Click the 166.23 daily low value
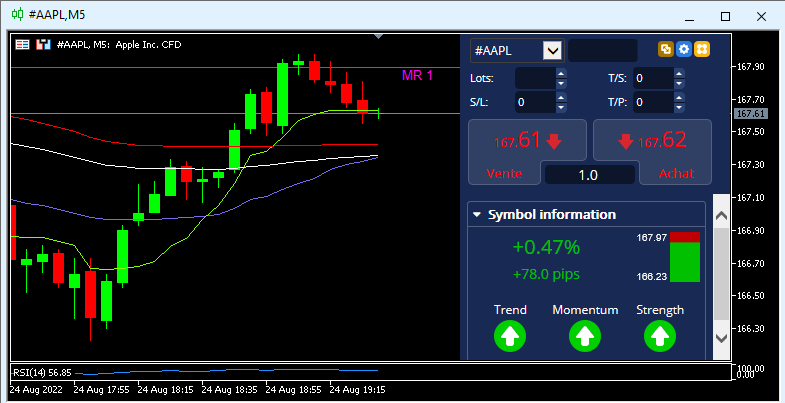 click(x=652, y=276)
